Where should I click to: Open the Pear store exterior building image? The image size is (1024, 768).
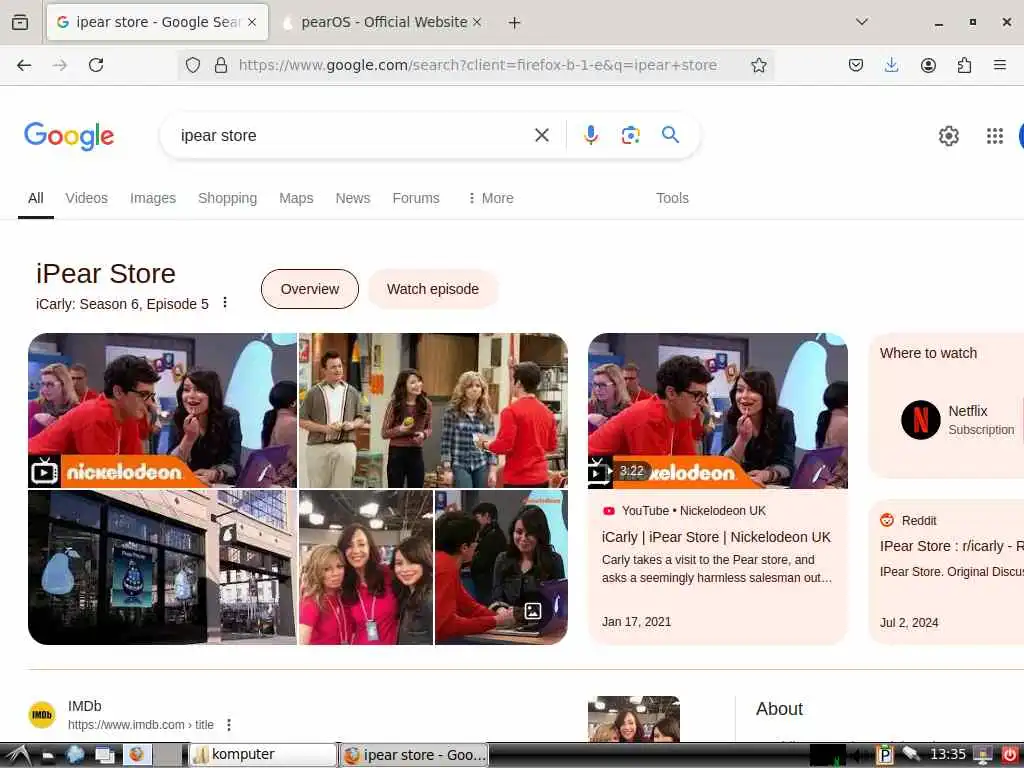click(162, 568)
